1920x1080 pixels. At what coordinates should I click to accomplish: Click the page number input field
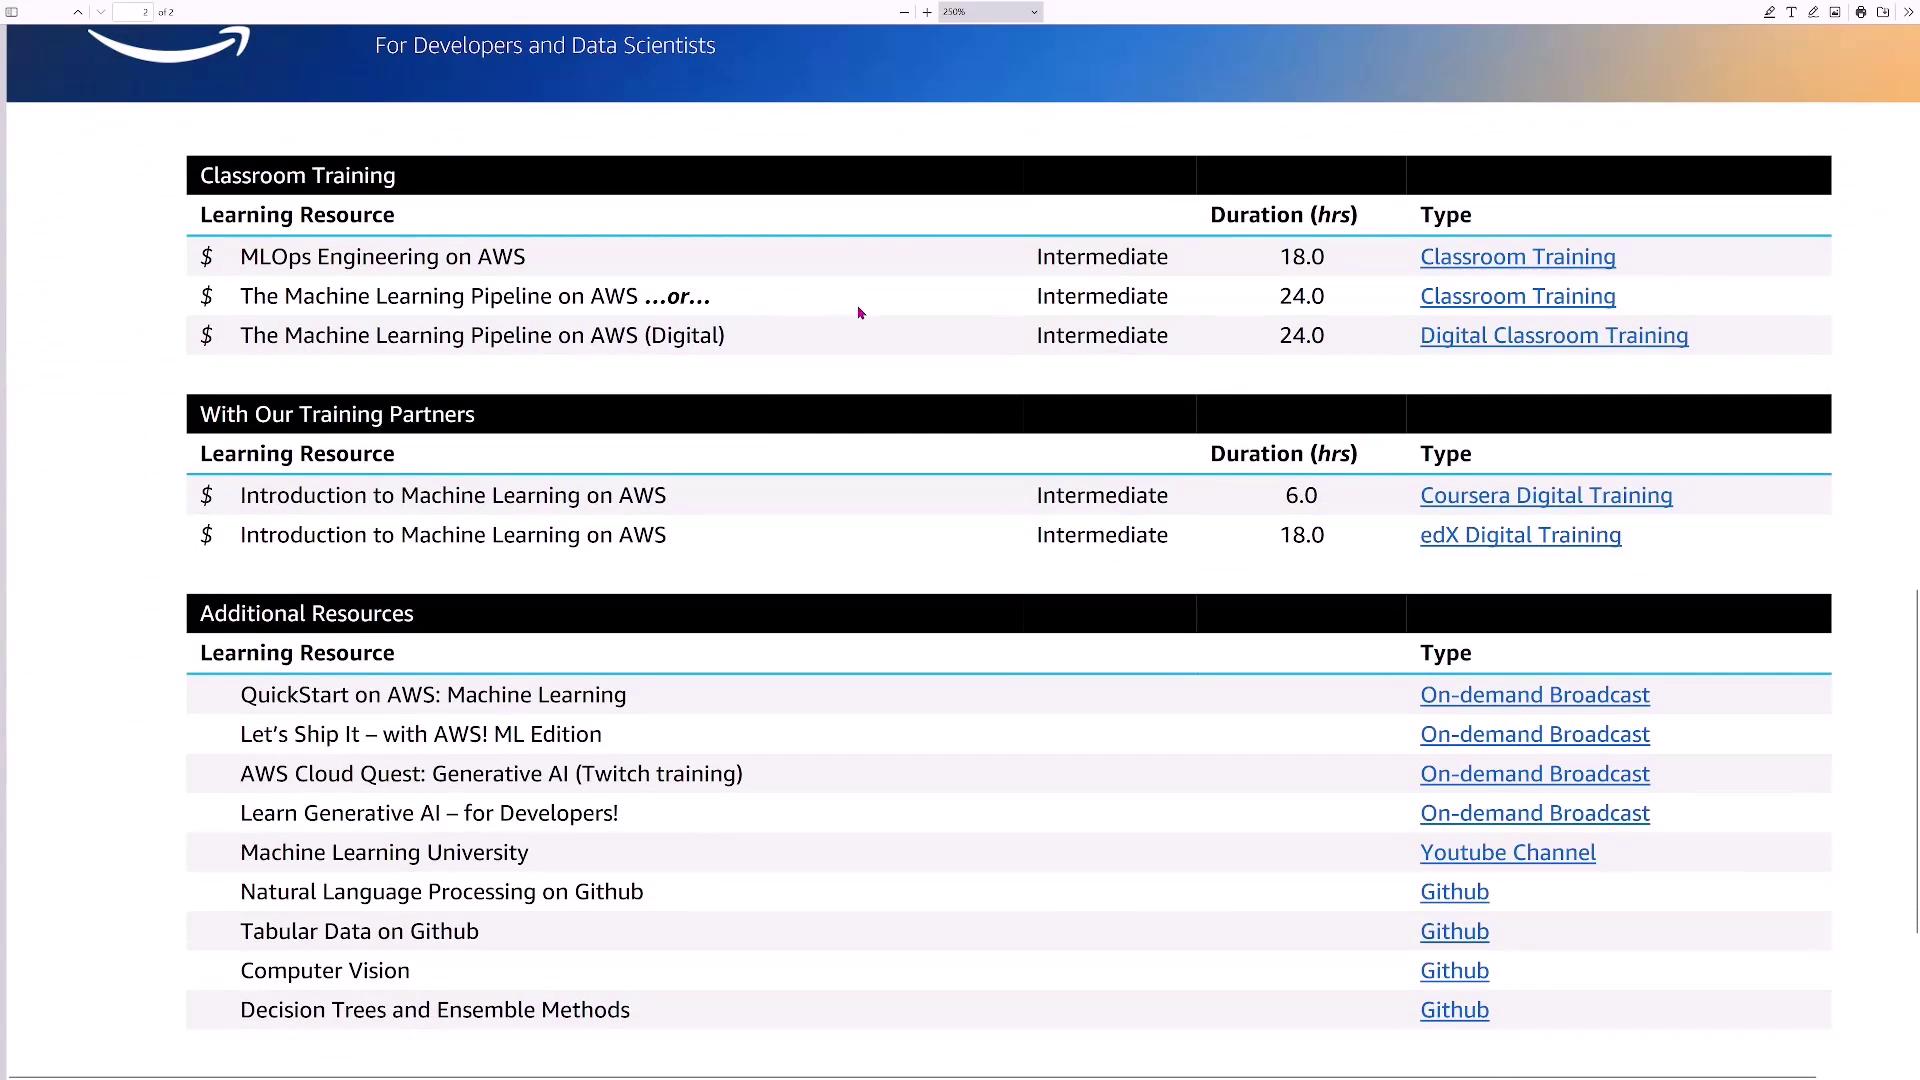(x=132, y=12)
